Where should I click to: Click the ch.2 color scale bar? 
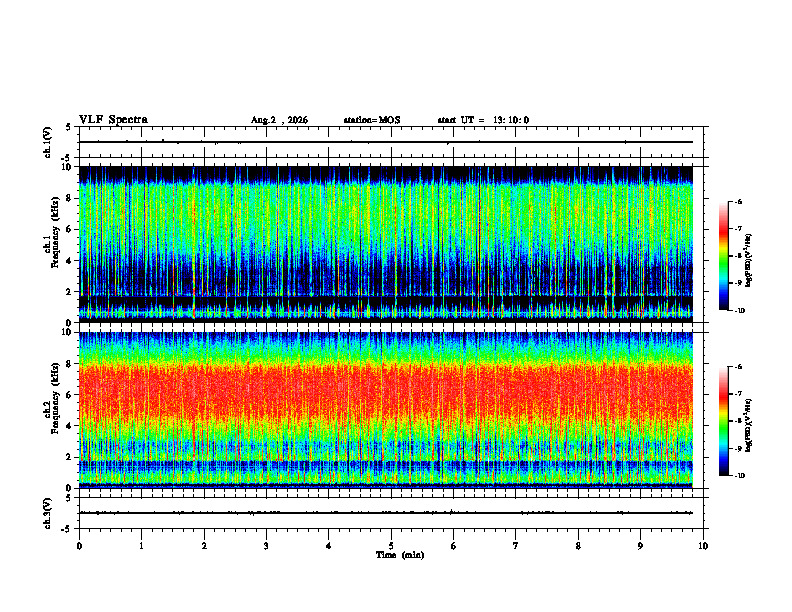tap(723, 421)
